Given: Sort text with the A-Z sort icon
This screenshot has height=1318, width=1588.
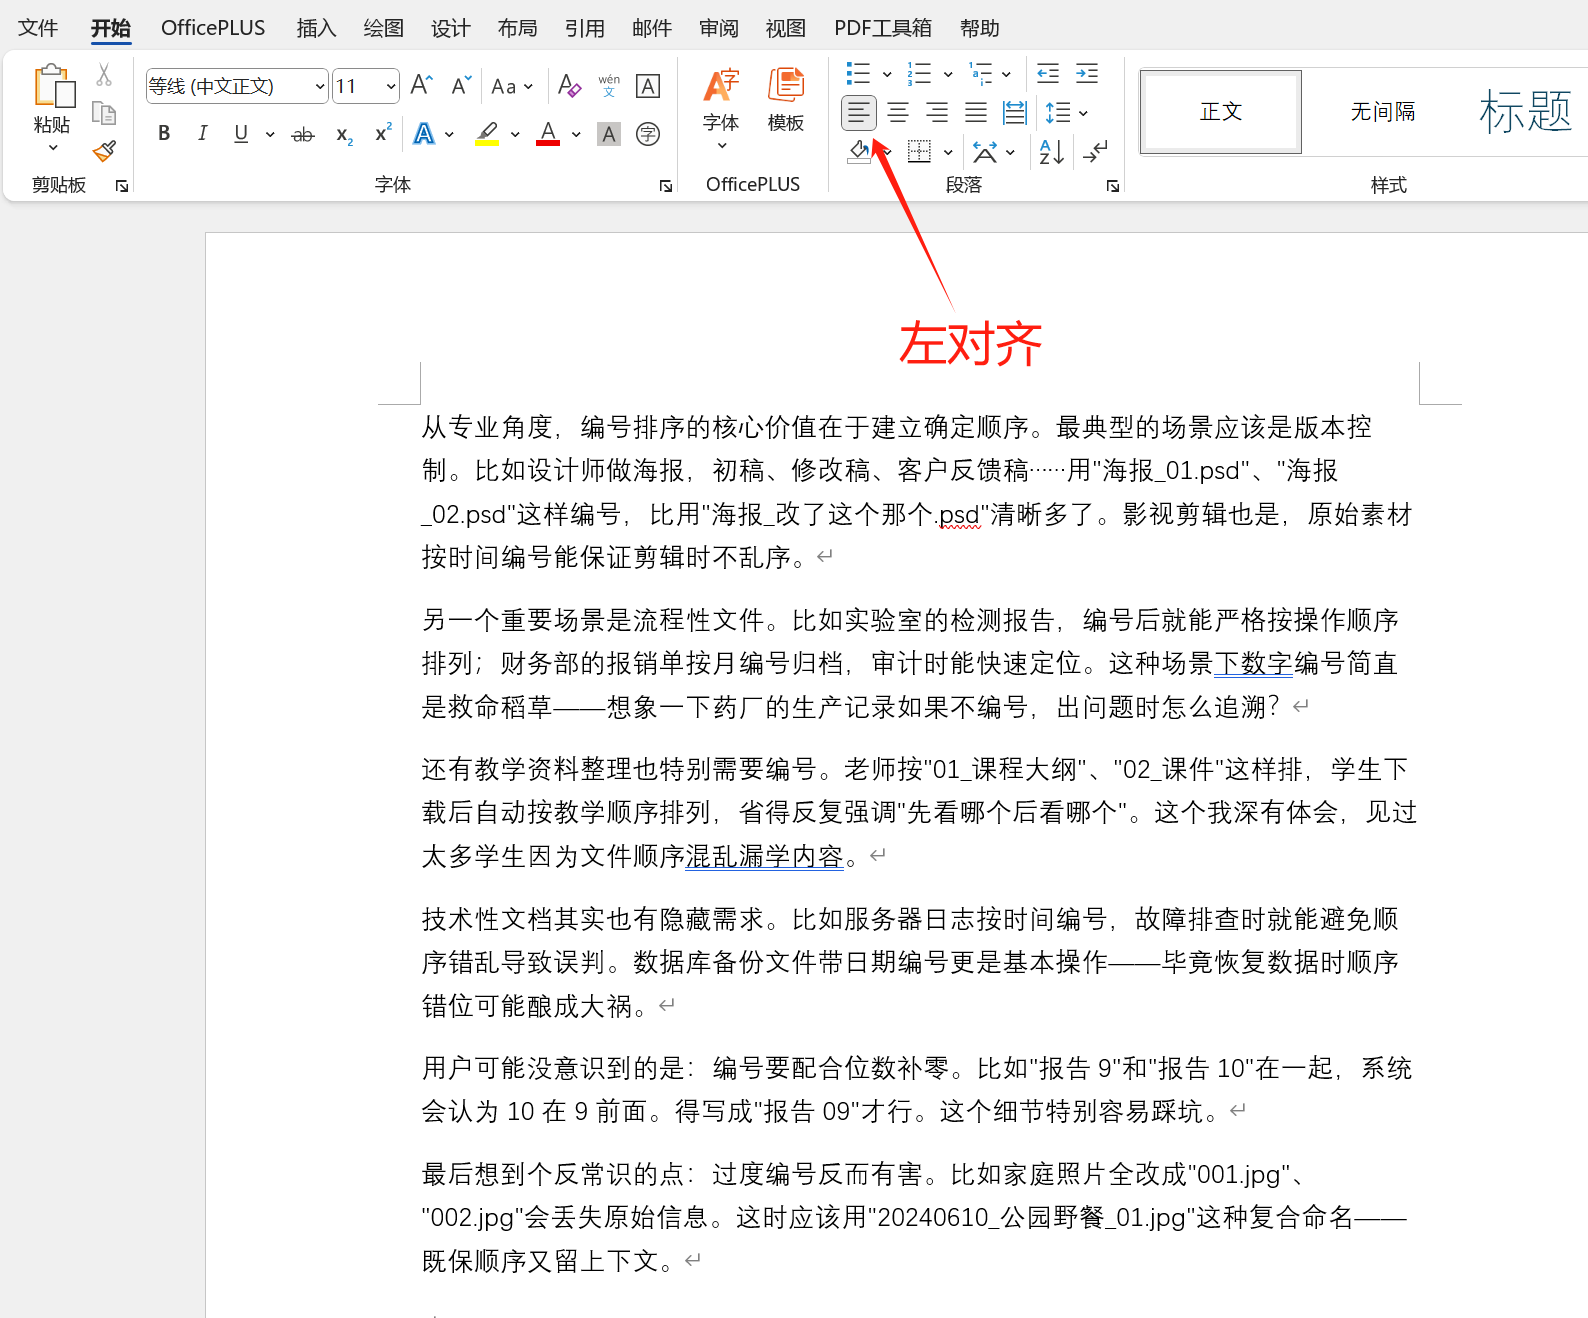Looking at the screenshot, I should (x=1052, y=151).
